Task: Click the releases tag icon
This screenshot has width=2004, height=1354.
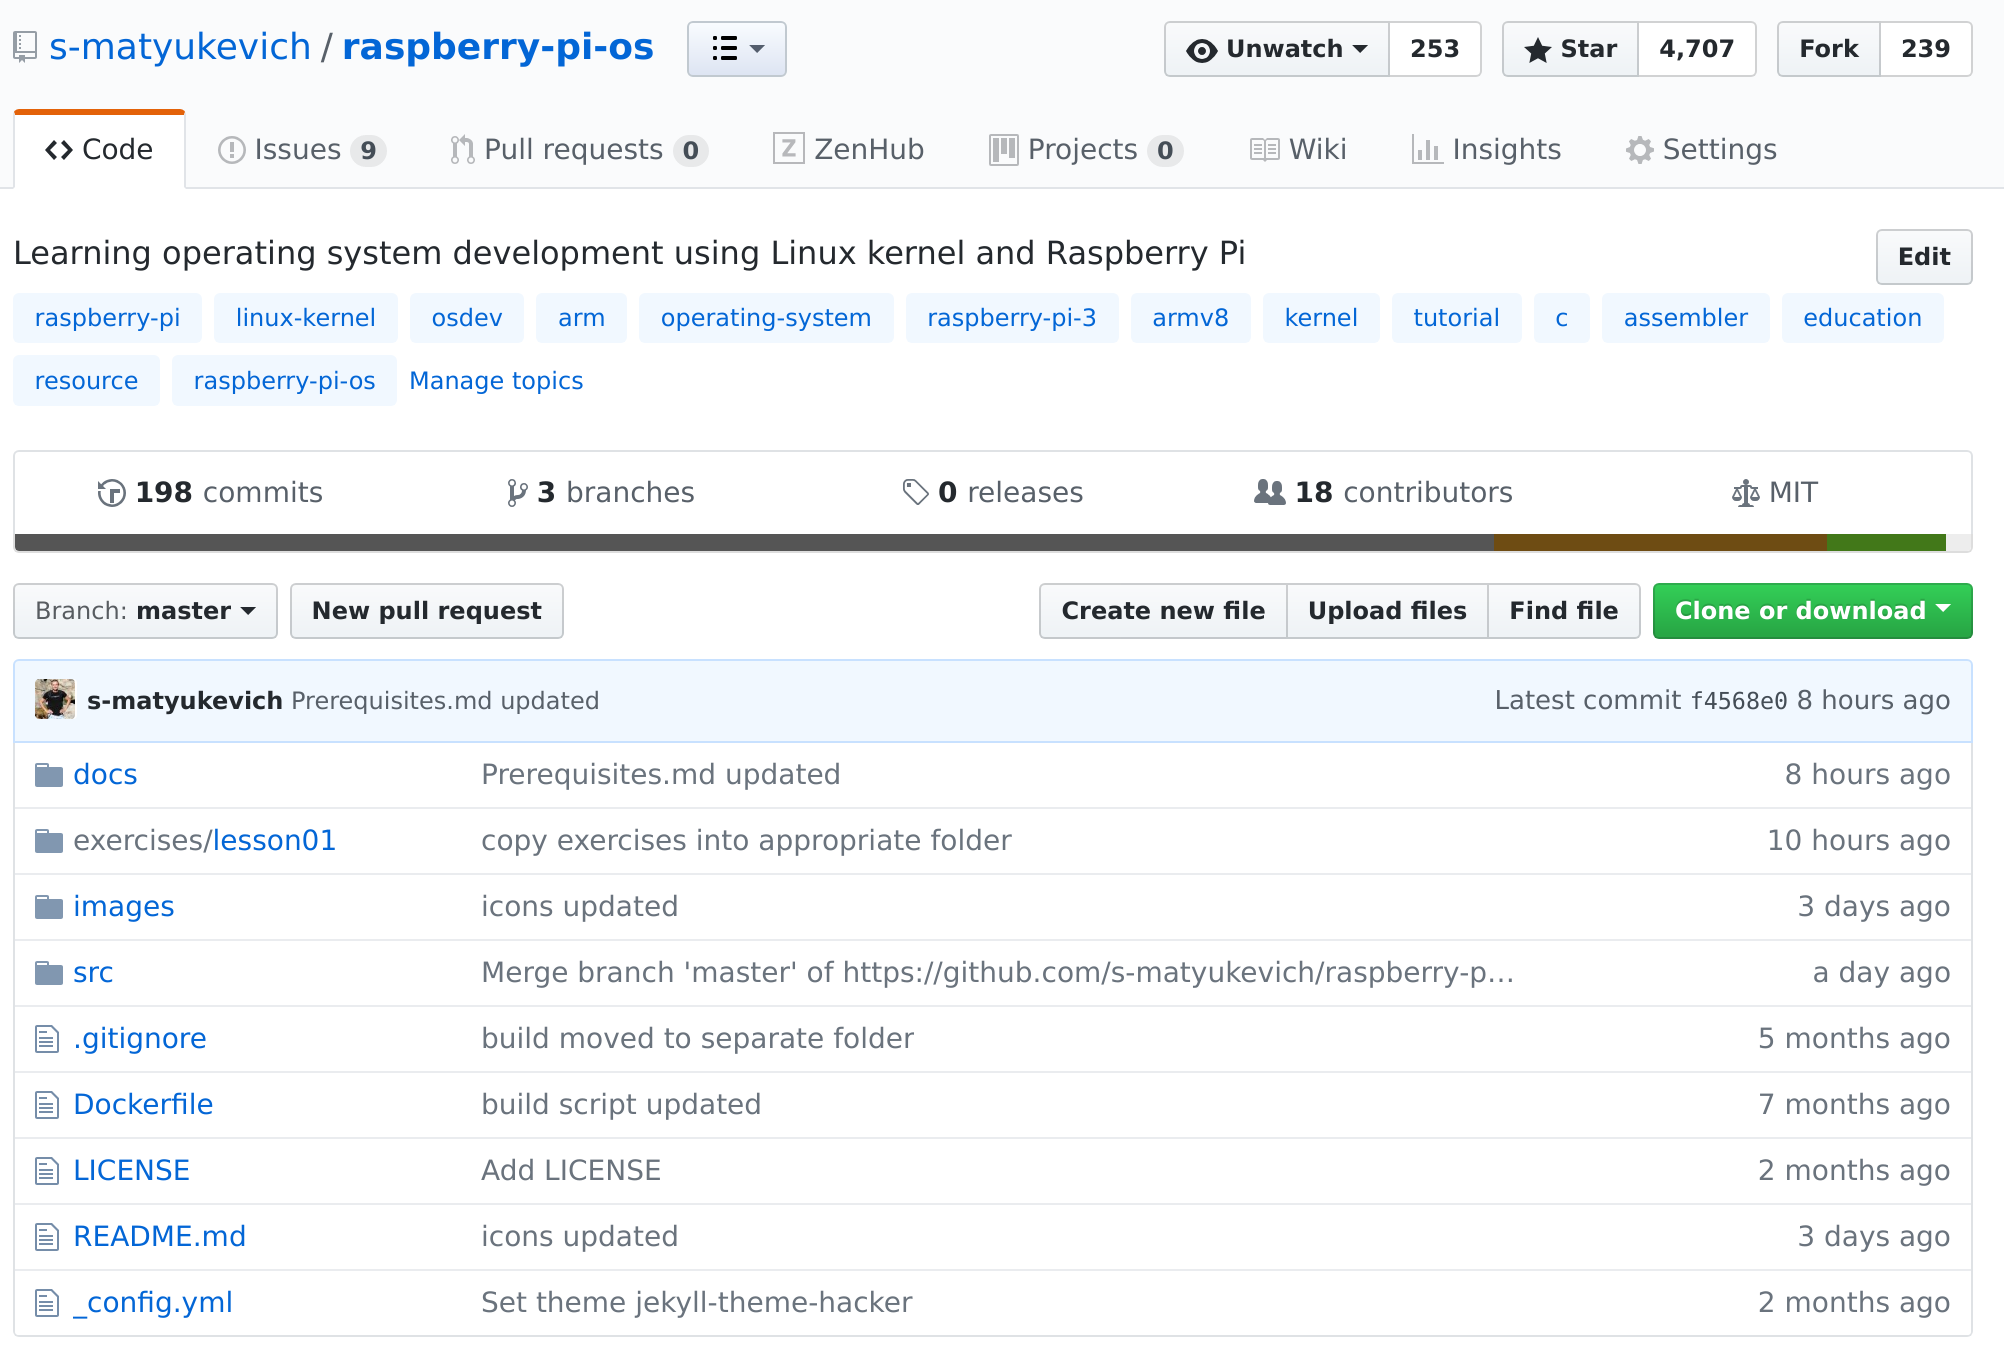Action: tap(915, 492)
